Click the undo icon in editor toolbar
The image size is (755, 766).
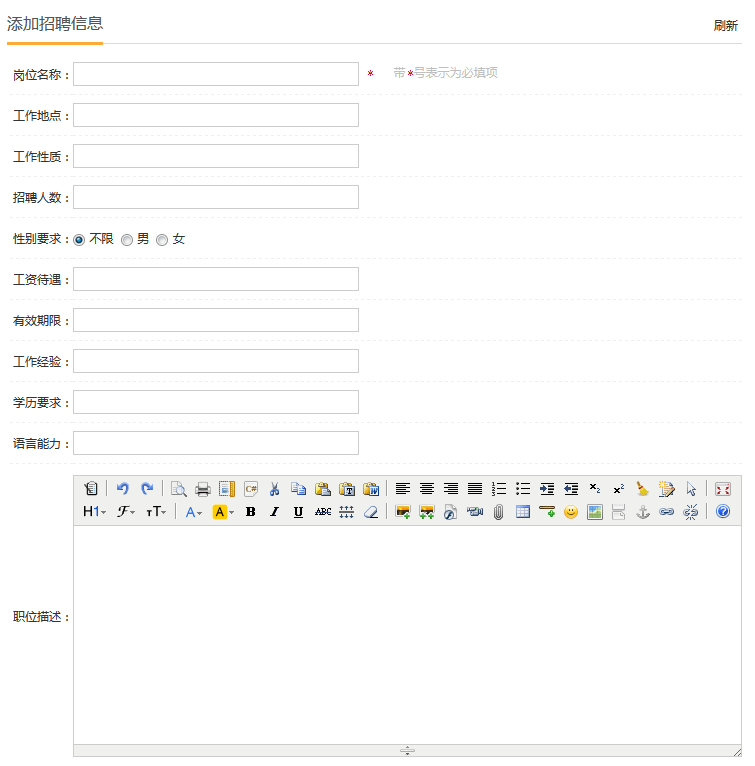click(x=123, y=489)
